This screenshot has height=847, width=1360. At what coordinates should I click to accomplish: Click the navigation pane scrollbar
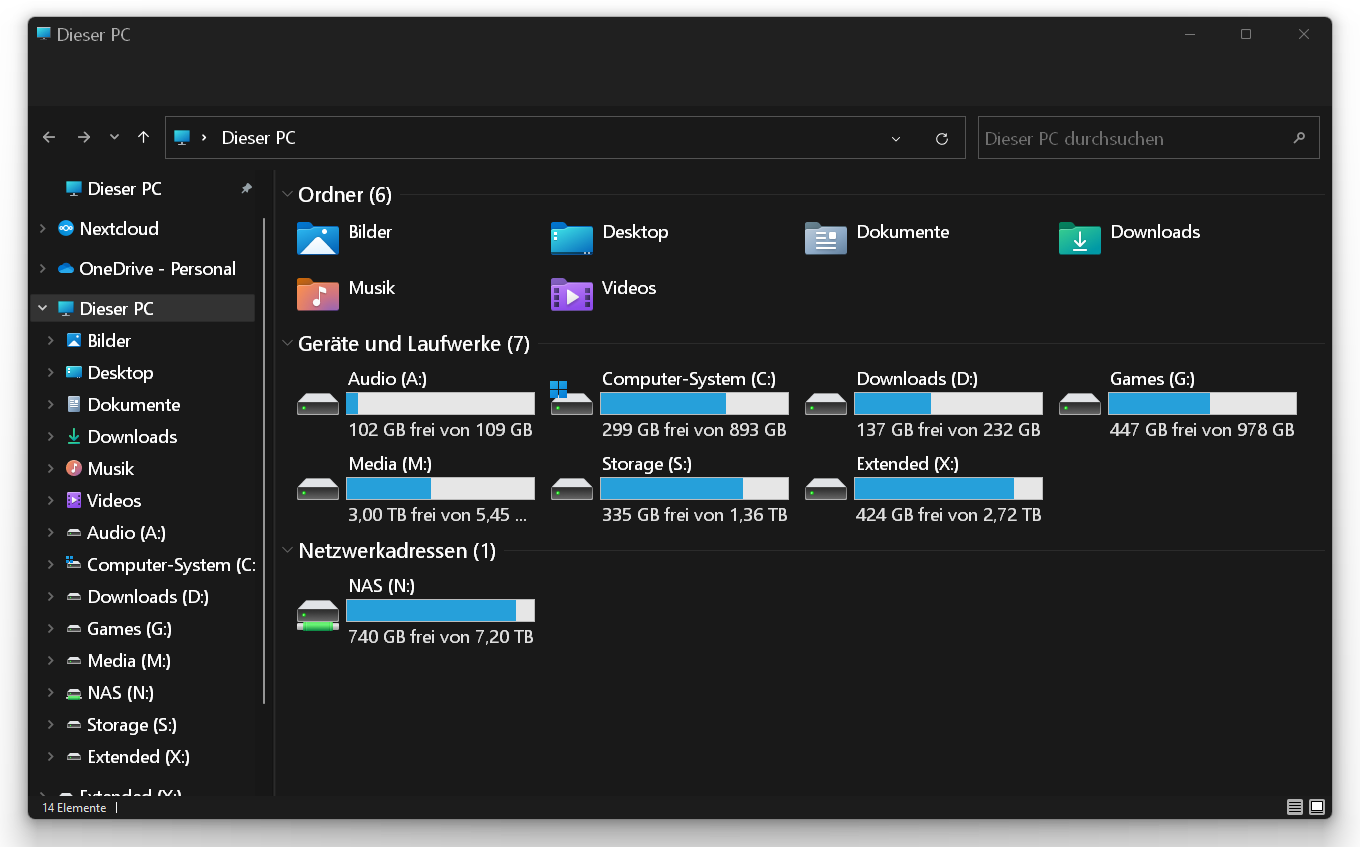coord(264,460)
